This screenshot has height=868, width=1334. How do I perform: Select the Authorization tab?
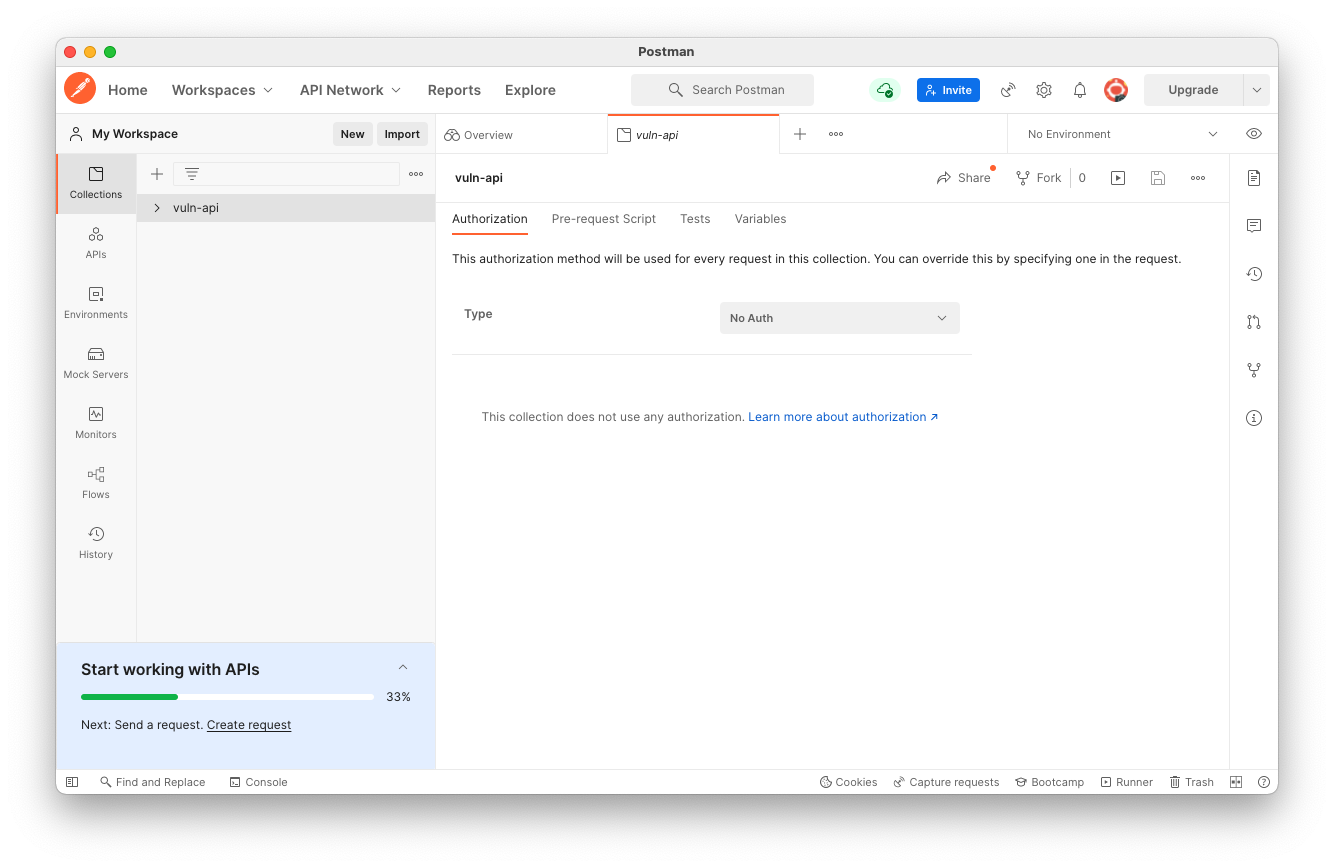(x=490, y=219)
